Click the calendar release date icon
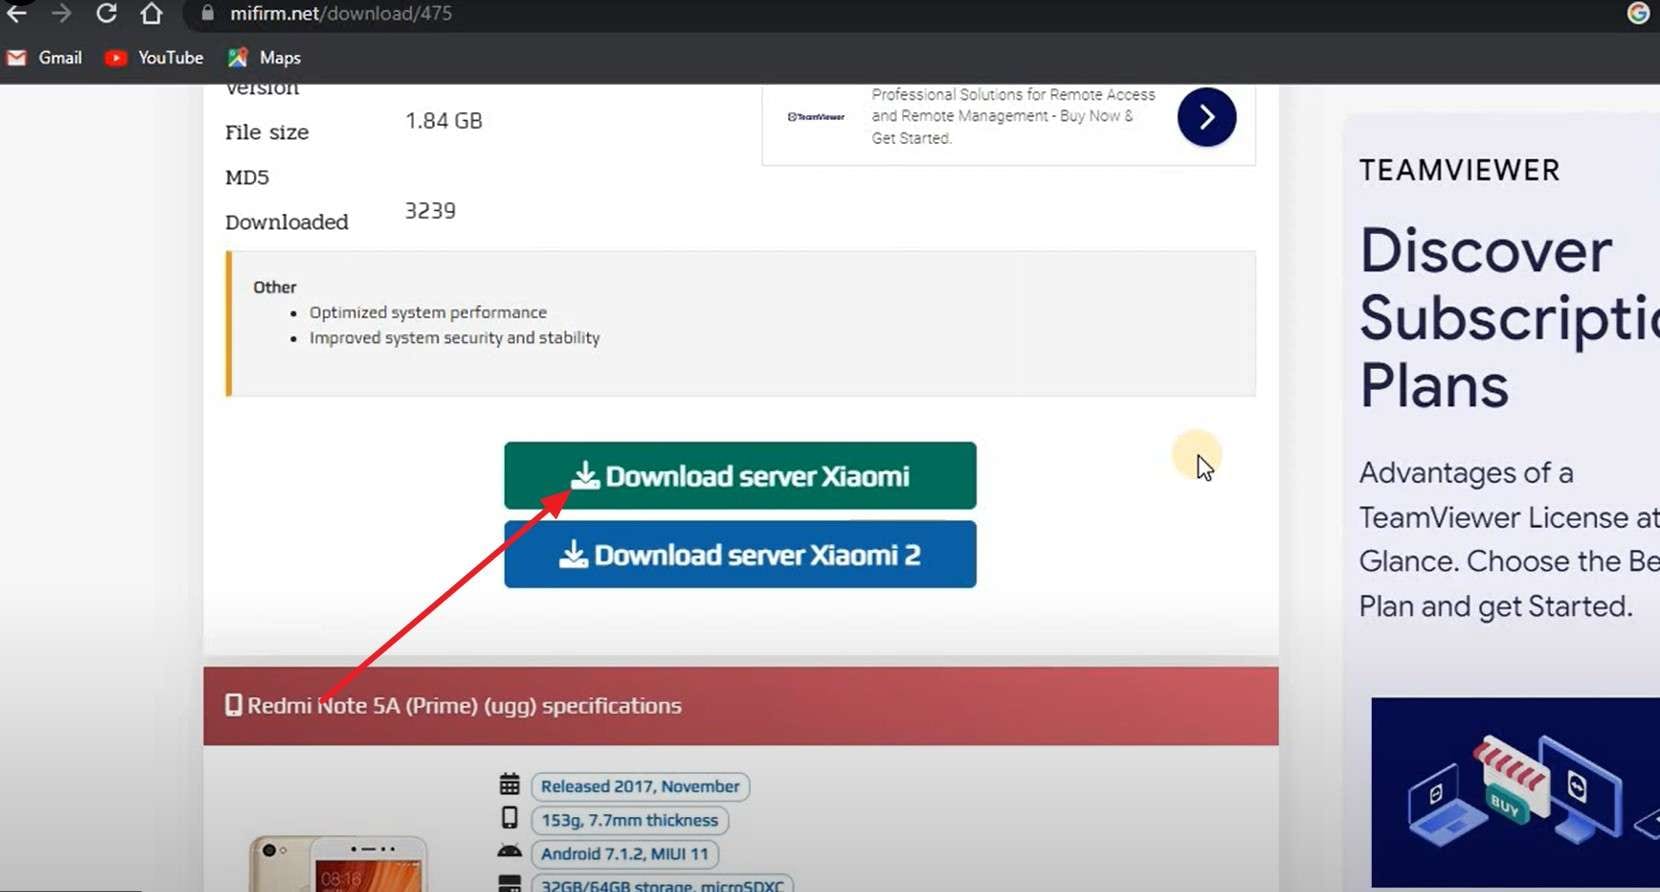The height and width of the screenshot is (892, 1660). click(x=509, y=785)
